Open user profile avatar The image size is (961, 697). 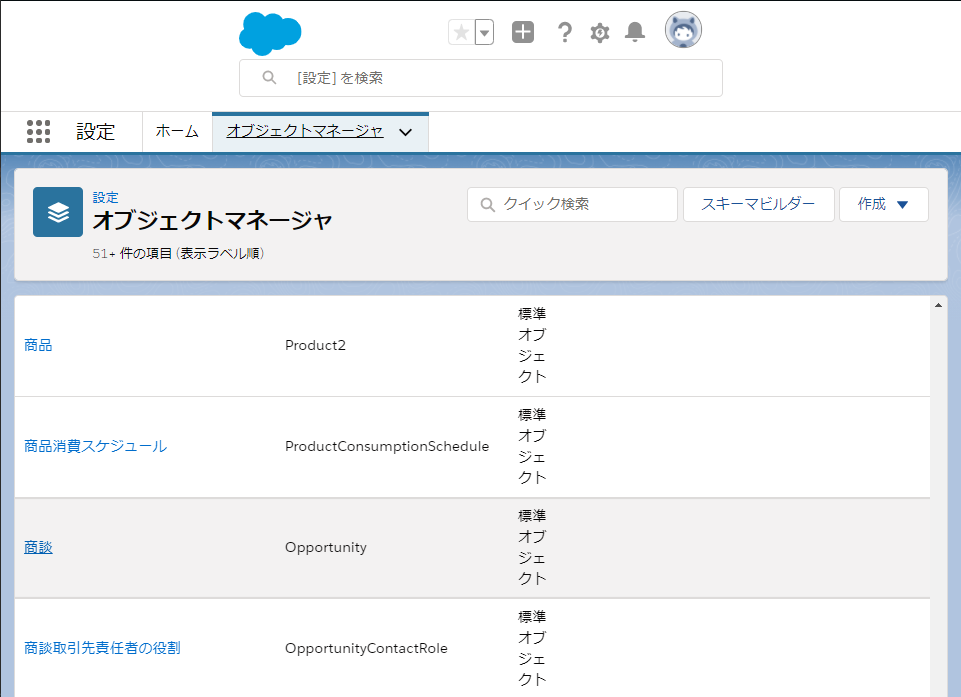tap(683, 29)
